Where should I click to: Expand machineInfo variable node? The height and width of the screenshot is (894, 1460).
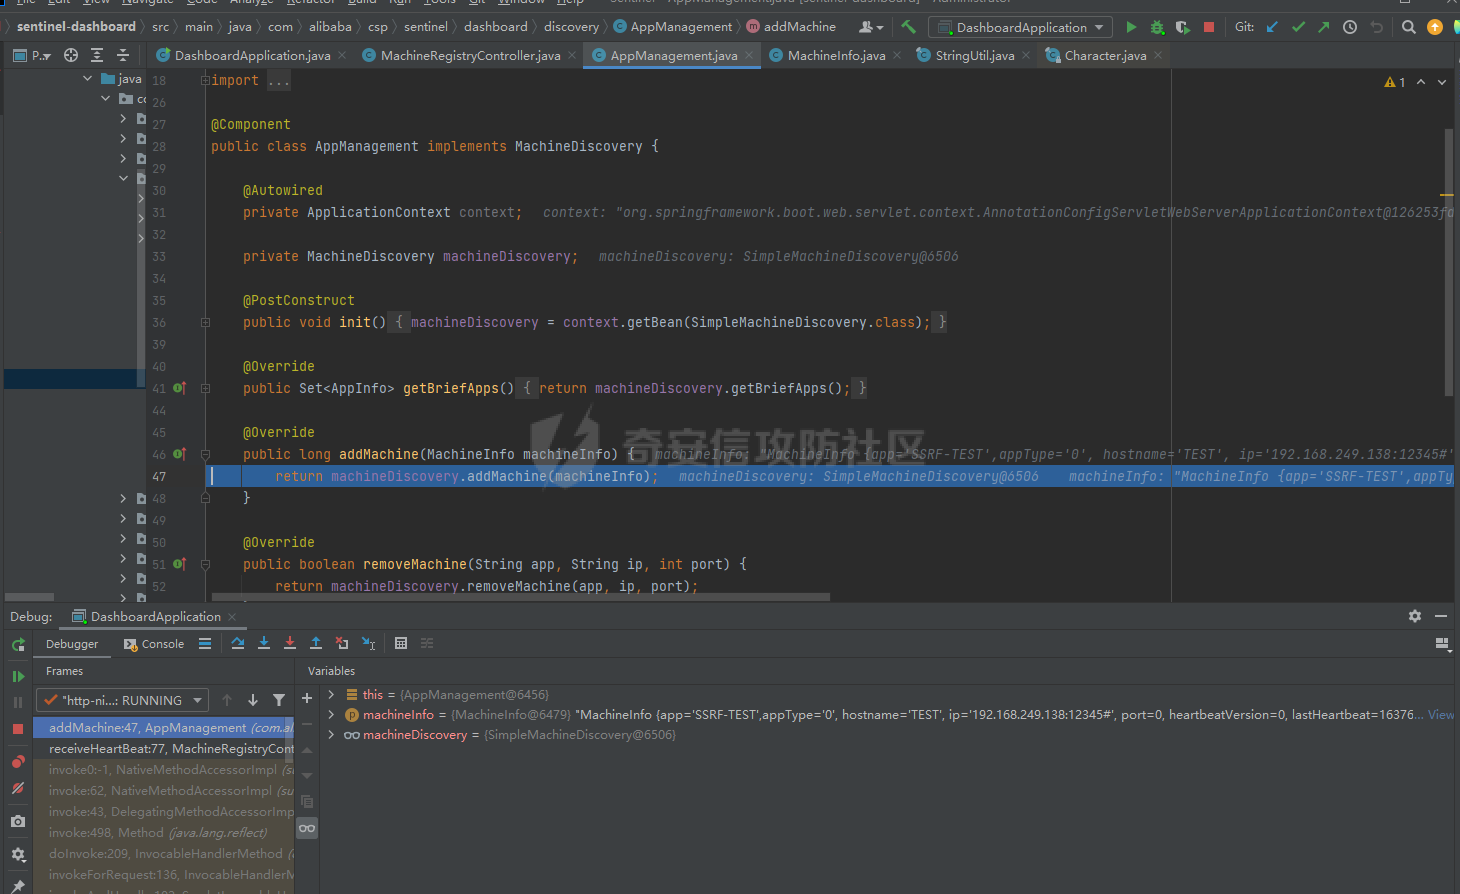[331, 714]
